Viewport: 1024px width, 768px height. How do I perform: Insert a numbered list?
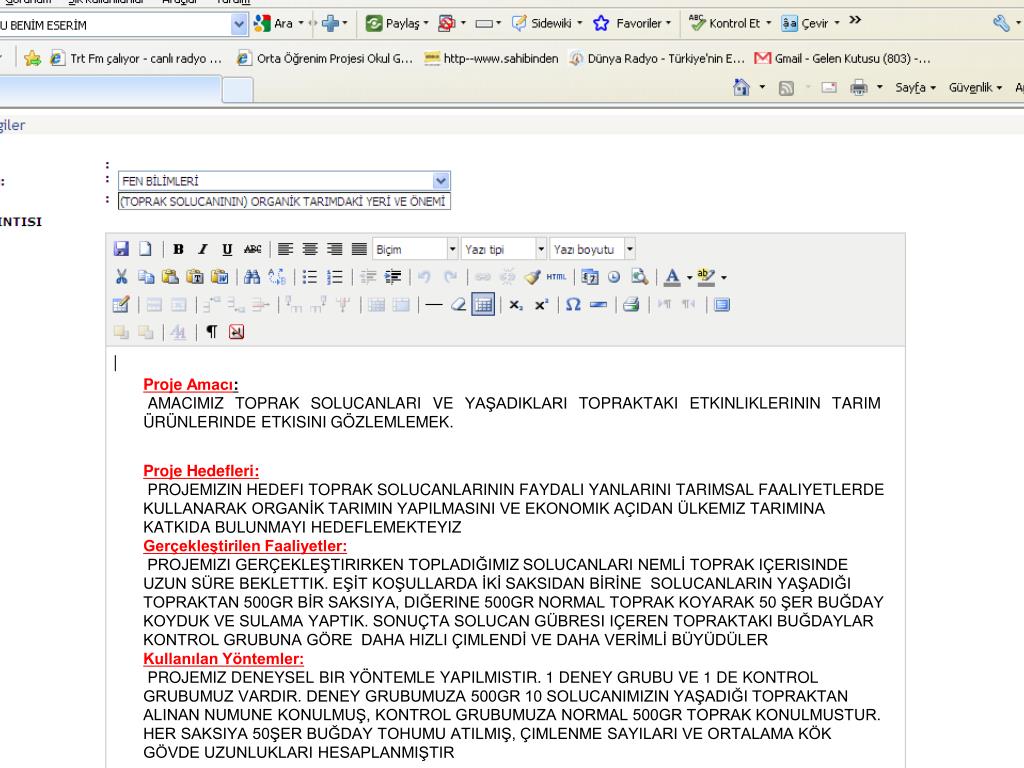(x=334, y=277)
